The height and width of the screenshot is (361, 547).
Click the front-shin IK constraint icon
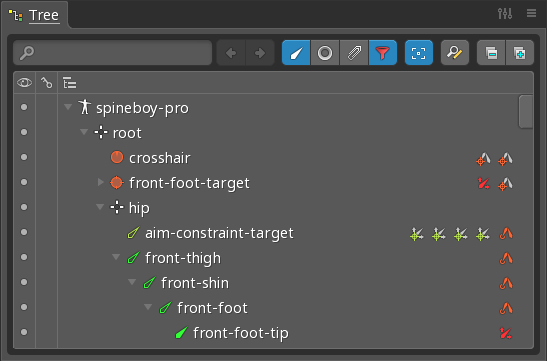(x=506, y=283)
